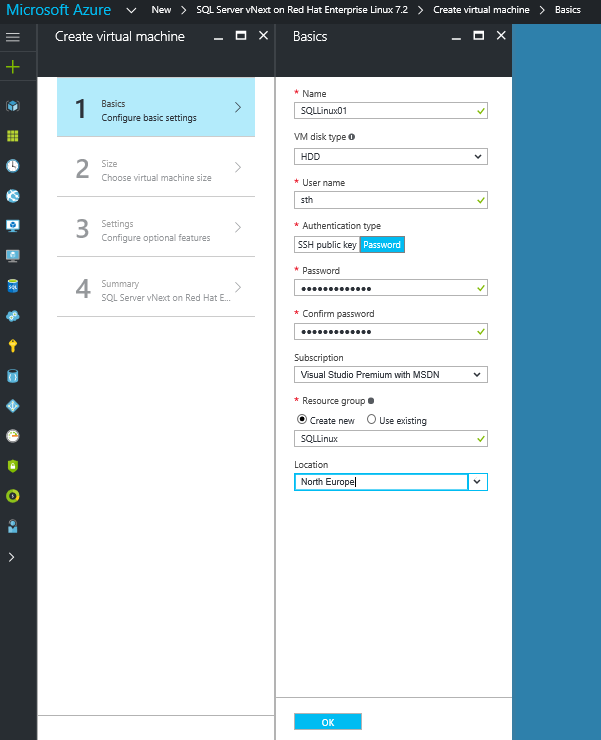Viewport: 601px width, 740px height.
Task: Expand the Microsoft Azure logo dropdown chevron
Action: click(131, 10)
